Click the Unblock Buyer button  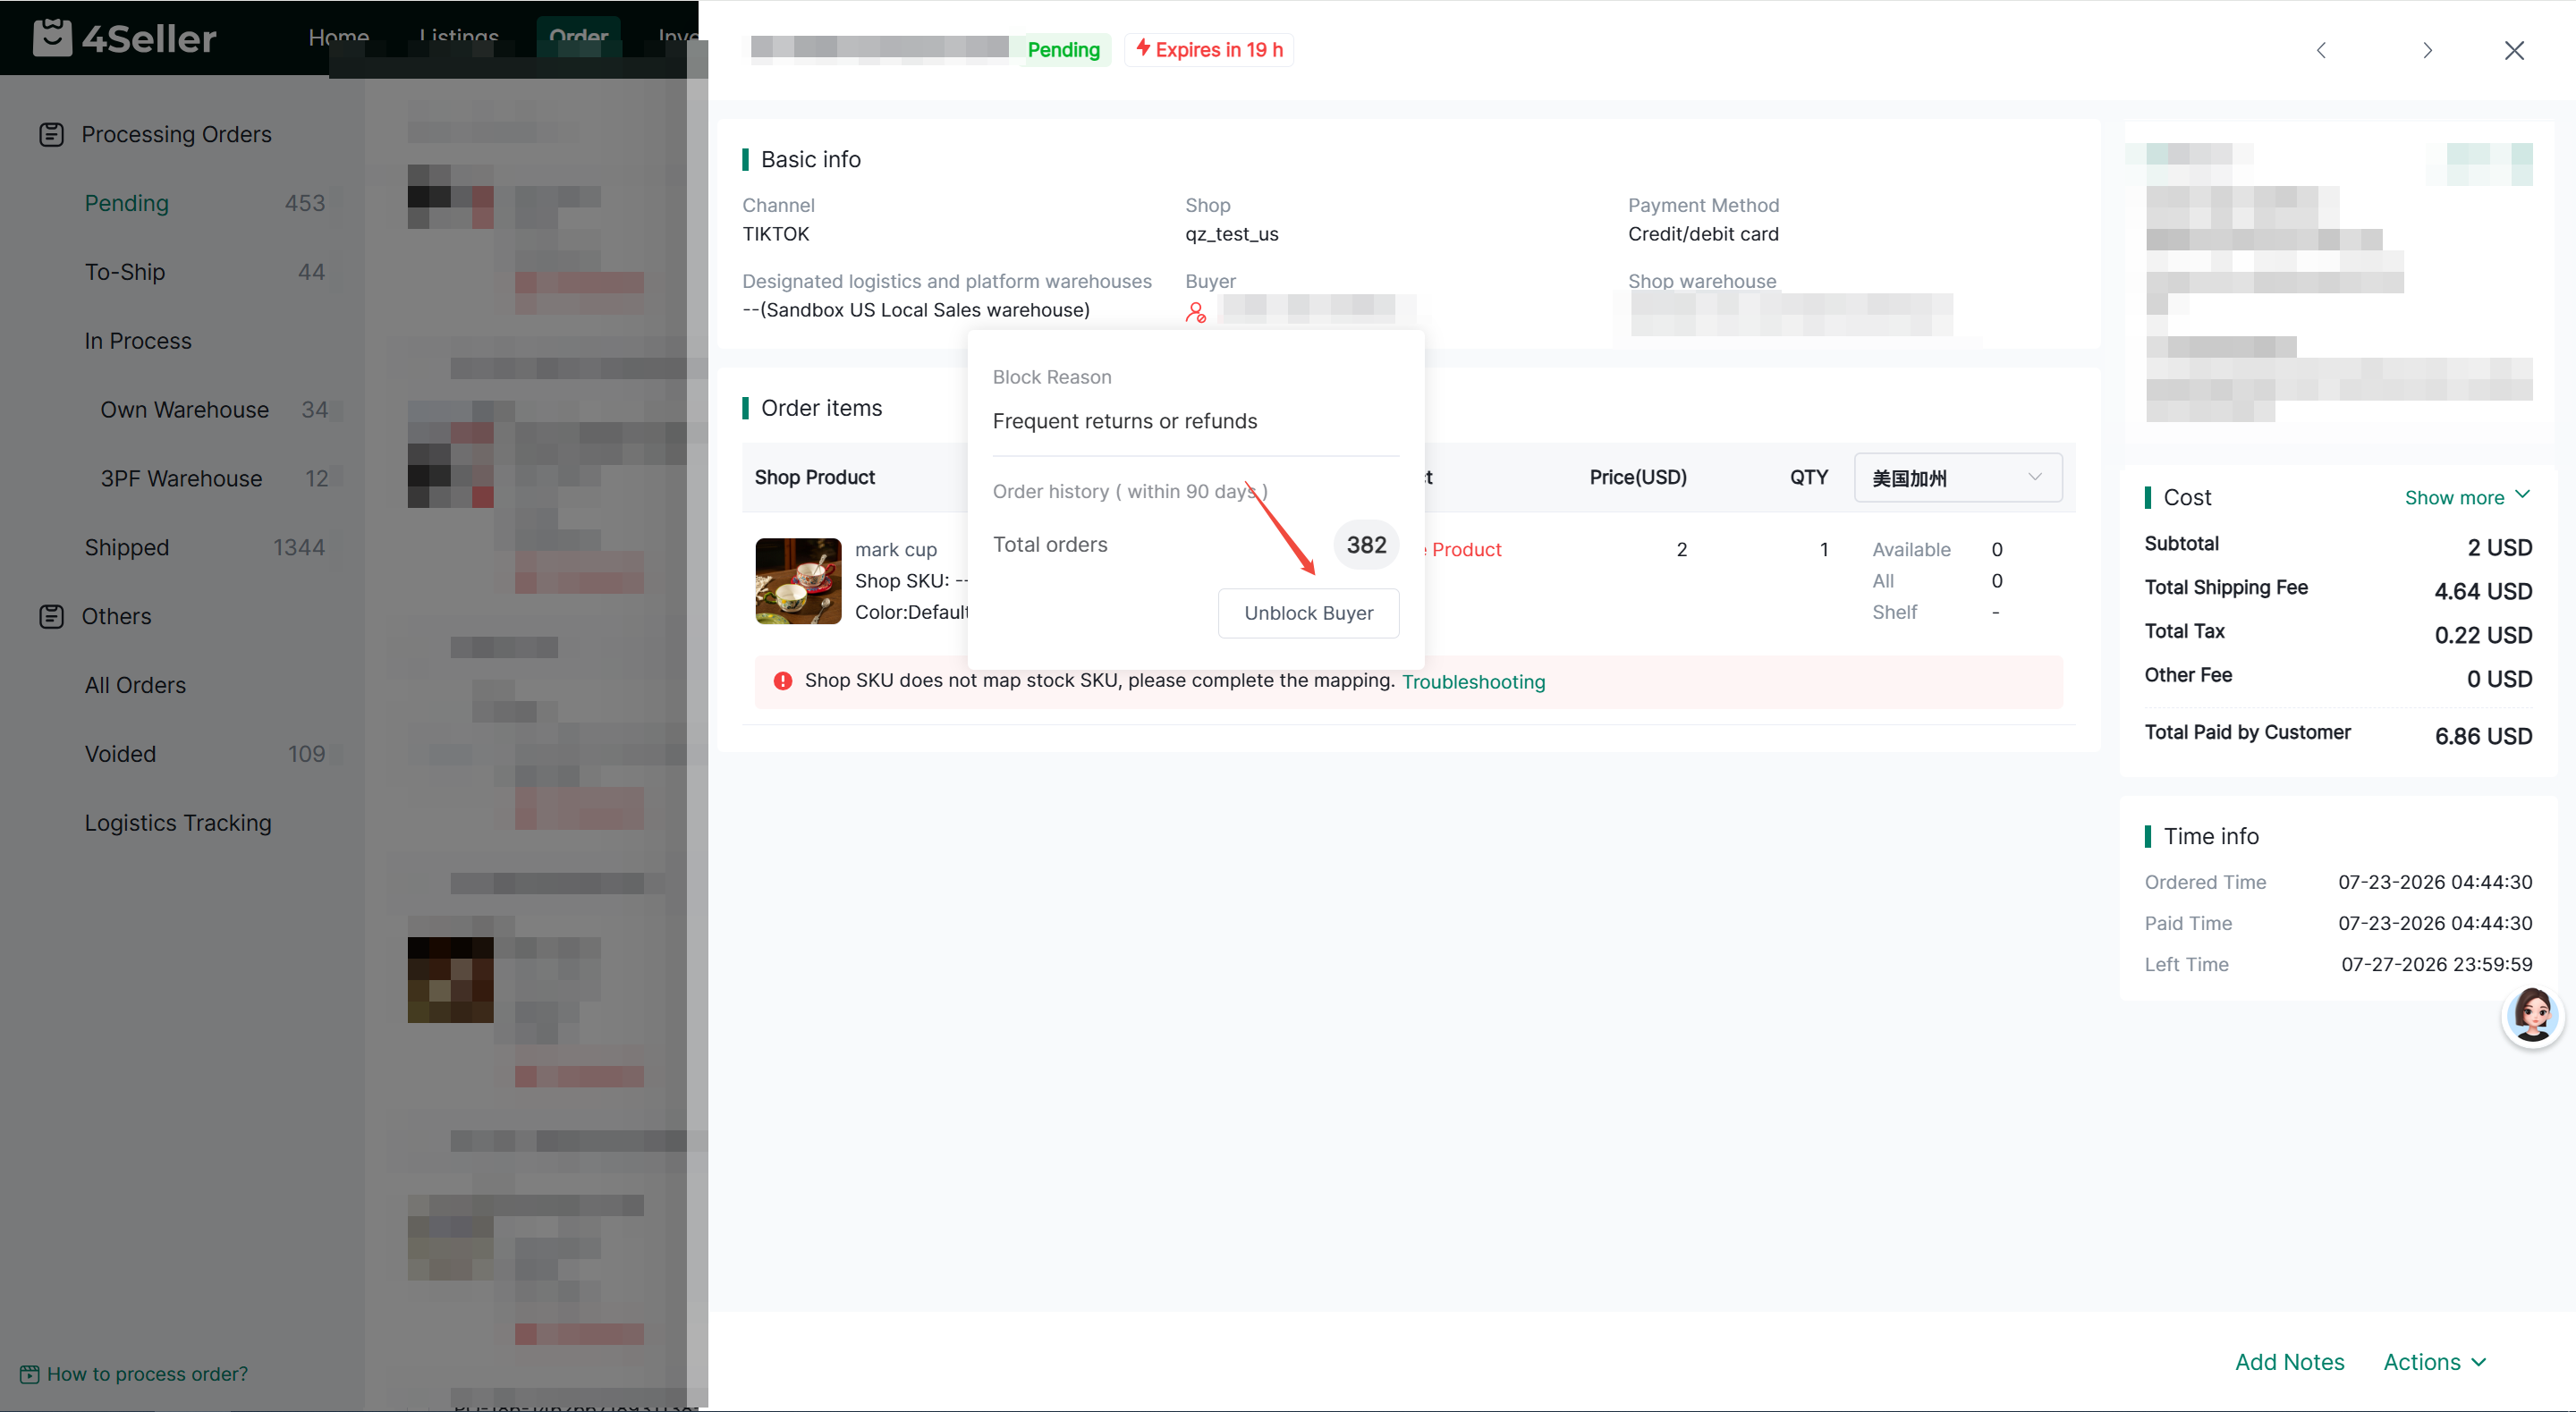click(x=1308, y=613)
